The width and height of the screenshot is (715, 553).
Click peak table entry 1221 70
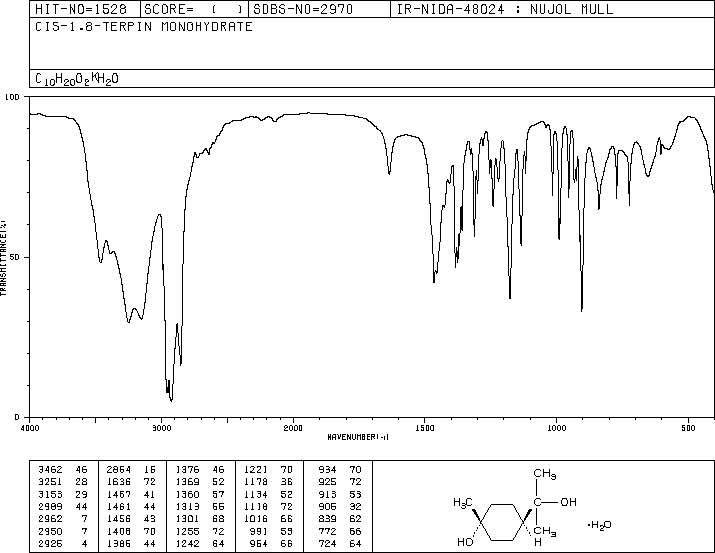pyautogui.click(x=269, y=470)
